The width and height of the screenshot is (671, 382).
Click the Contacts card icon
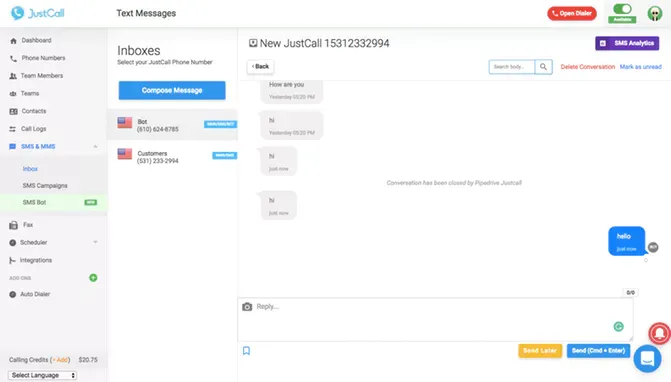click(13, 111)
